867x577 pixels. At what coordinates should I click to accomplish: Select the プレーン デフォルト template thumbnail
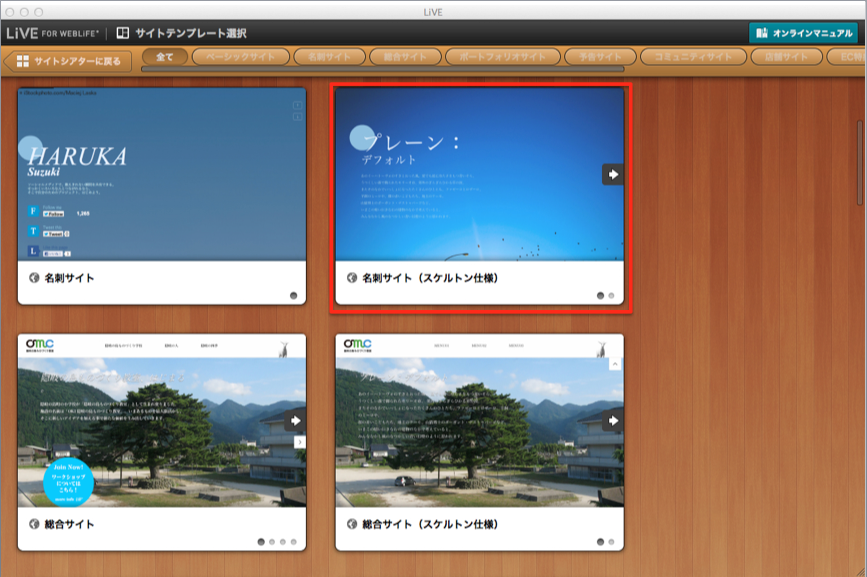[479, 174]
